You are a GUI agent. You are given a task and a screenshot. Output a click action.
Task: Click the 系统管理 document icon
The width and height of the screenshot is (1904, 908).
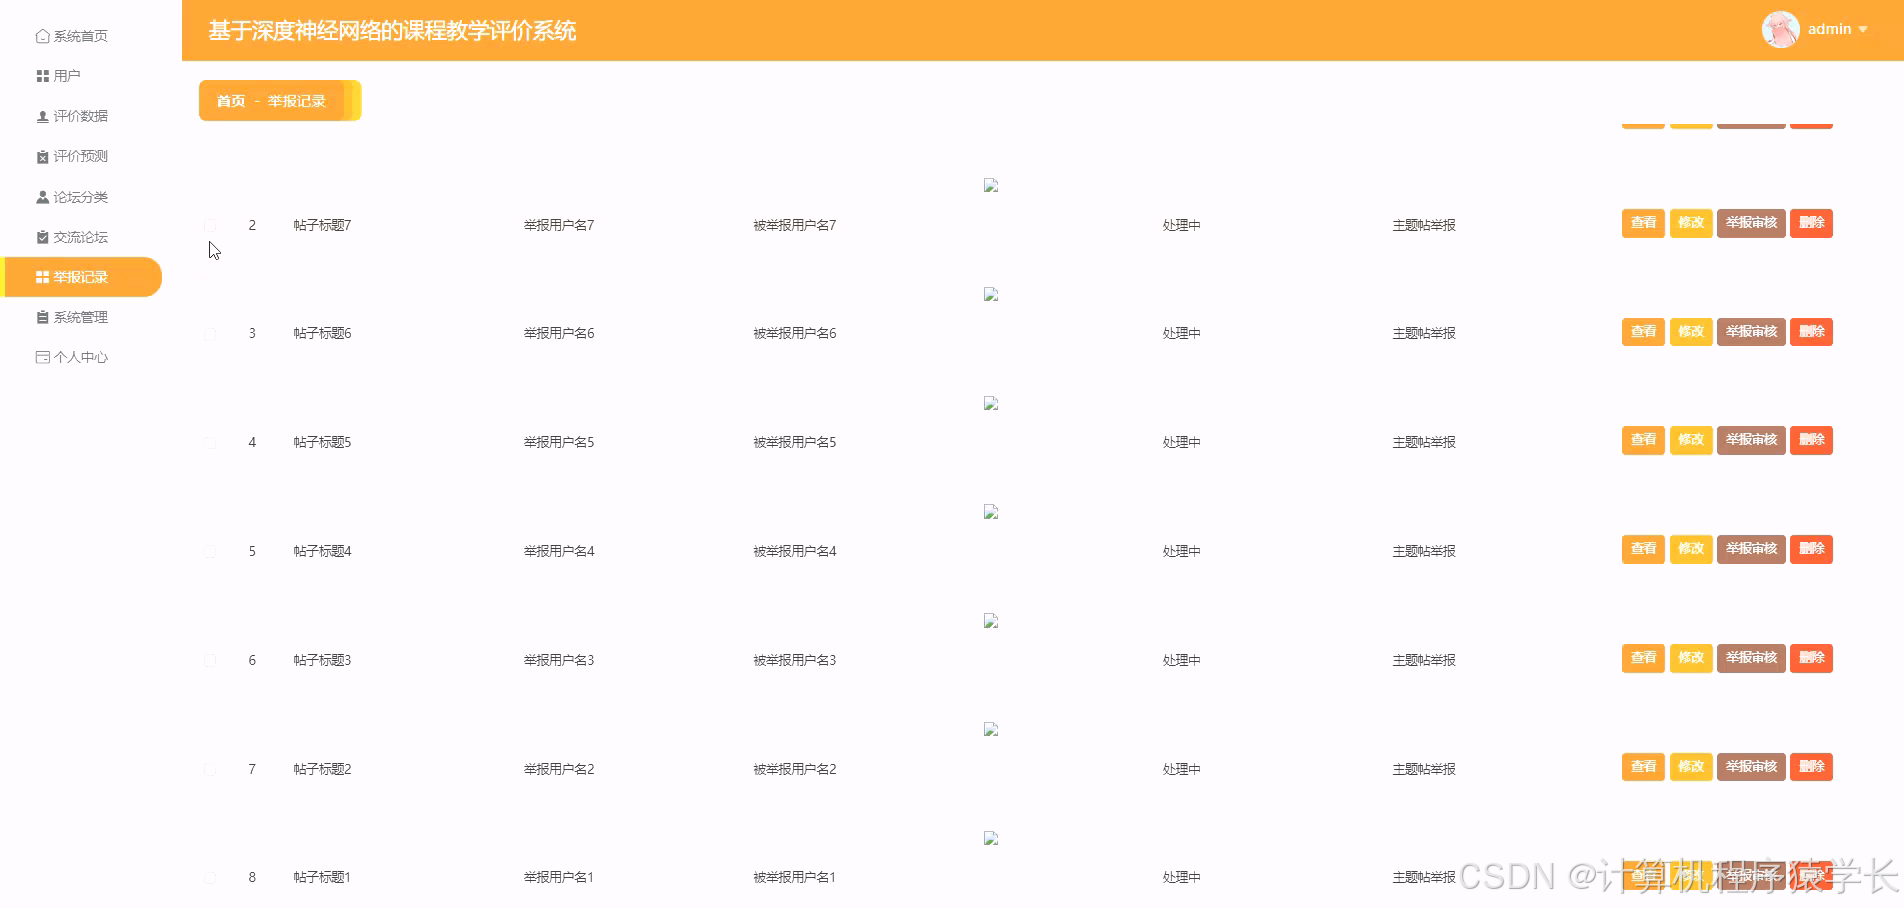[42, 317]
